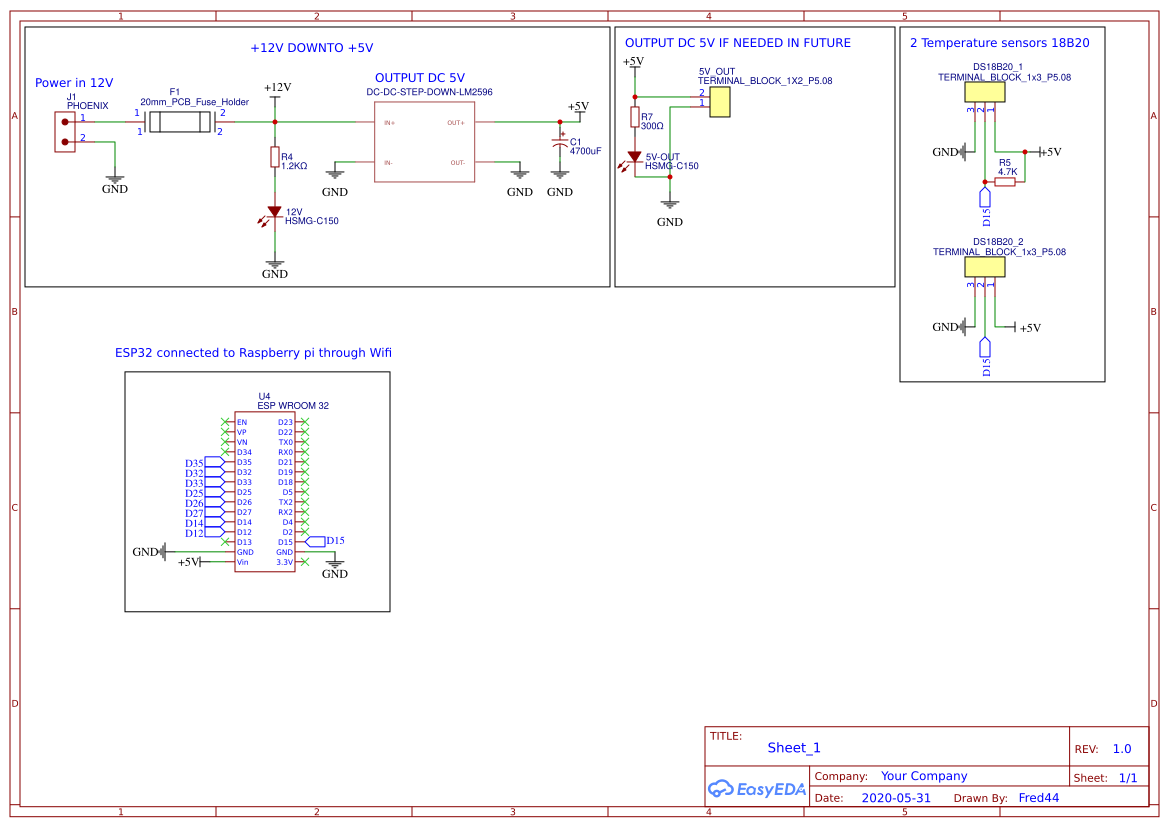Select the J1 PHOENIX power connector symbol
This screenshot has width=1169, height=827.
click(65, 132)
